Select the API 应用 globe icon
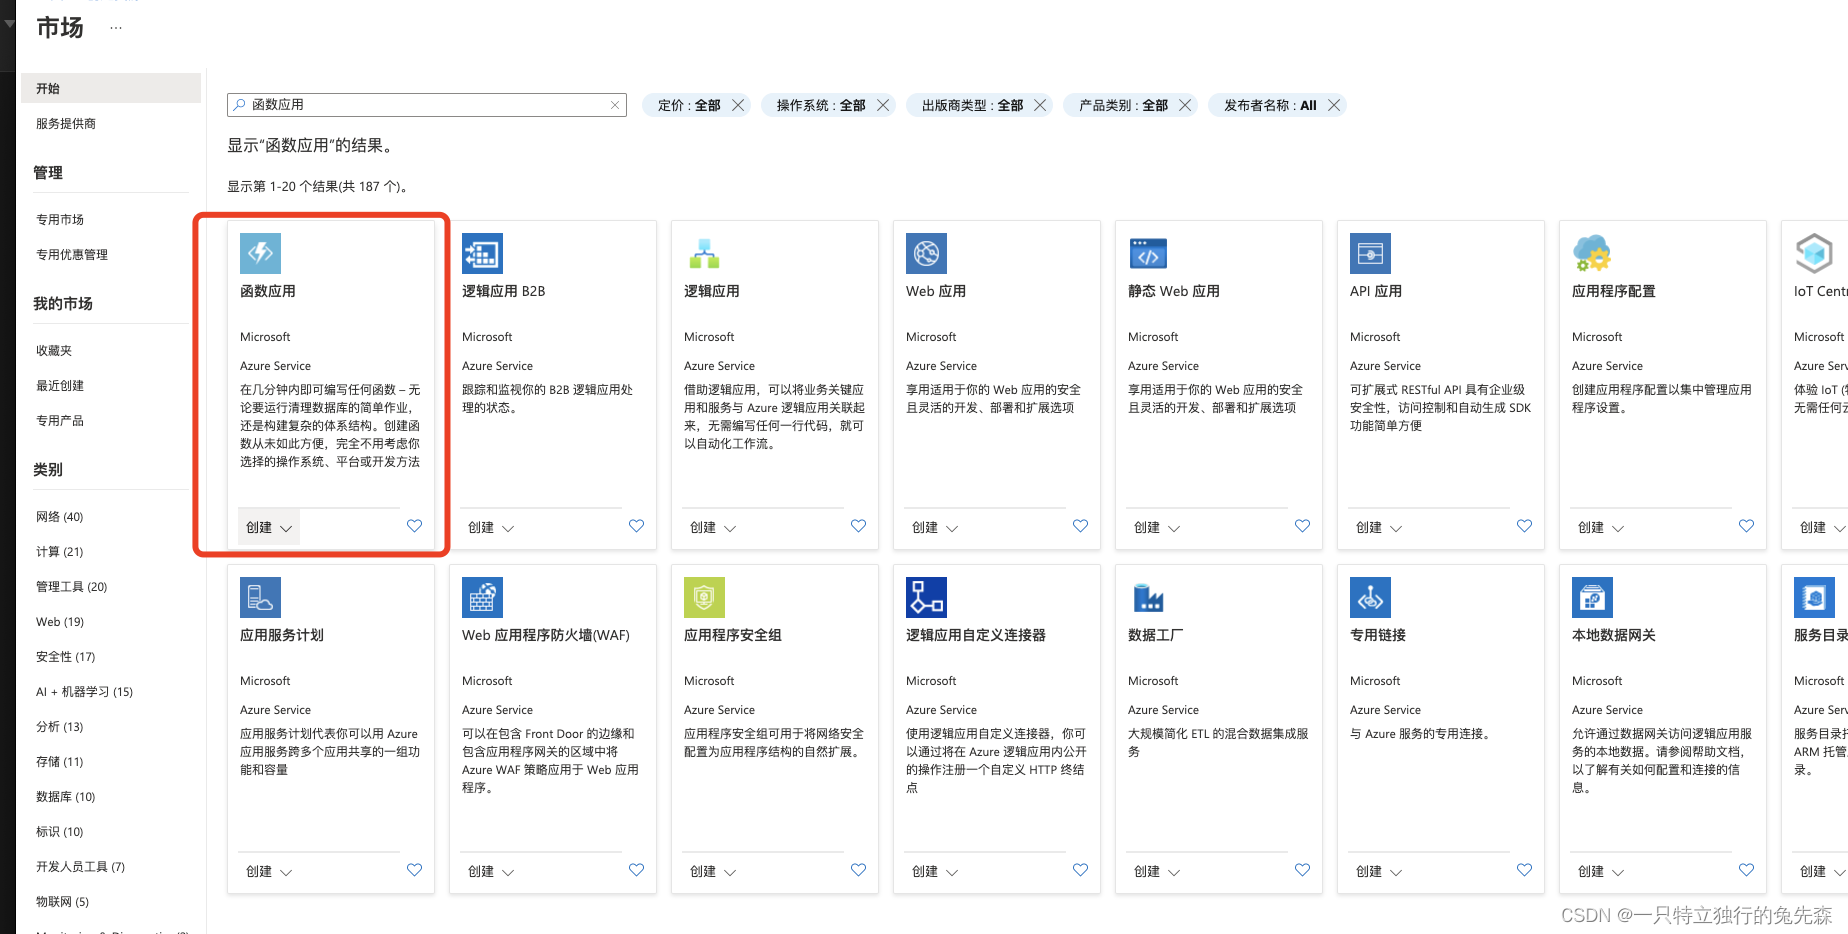The width and height of the screenshot is (1848, 934). (x=1370, y=253)
